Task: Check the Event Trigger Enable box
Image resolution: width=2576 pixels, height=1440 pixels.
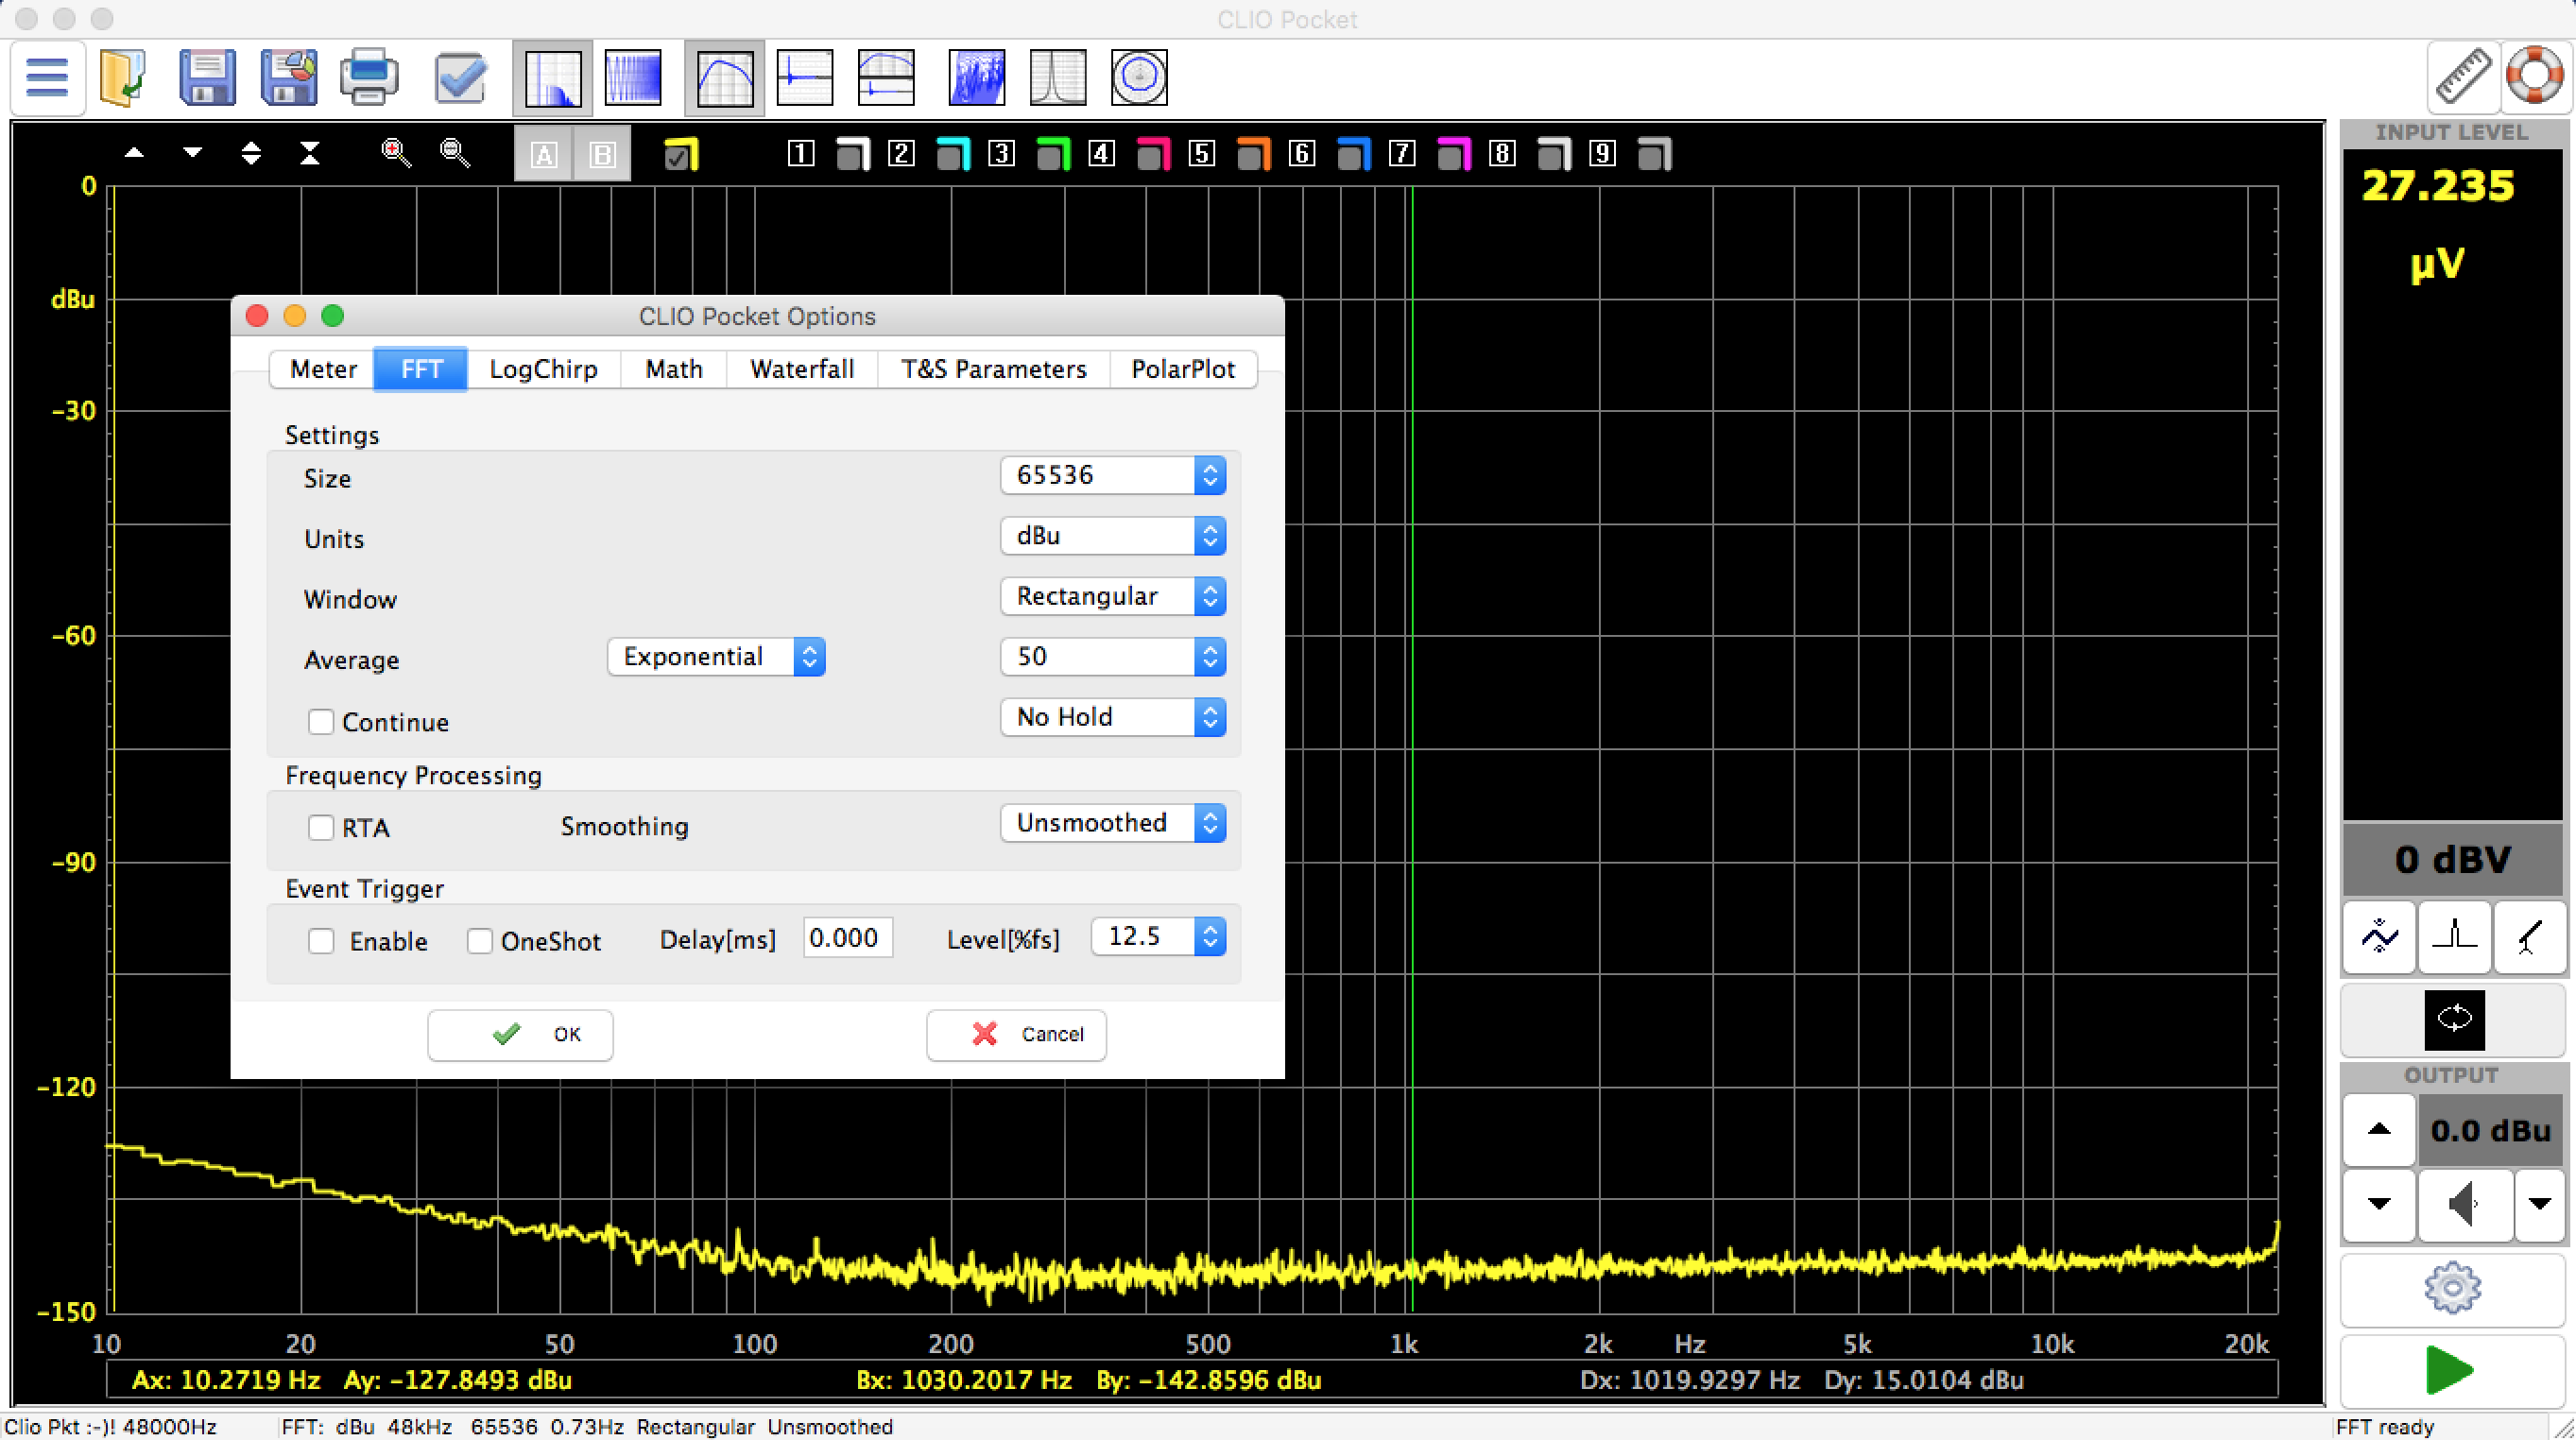Action: tap(321, 941)
